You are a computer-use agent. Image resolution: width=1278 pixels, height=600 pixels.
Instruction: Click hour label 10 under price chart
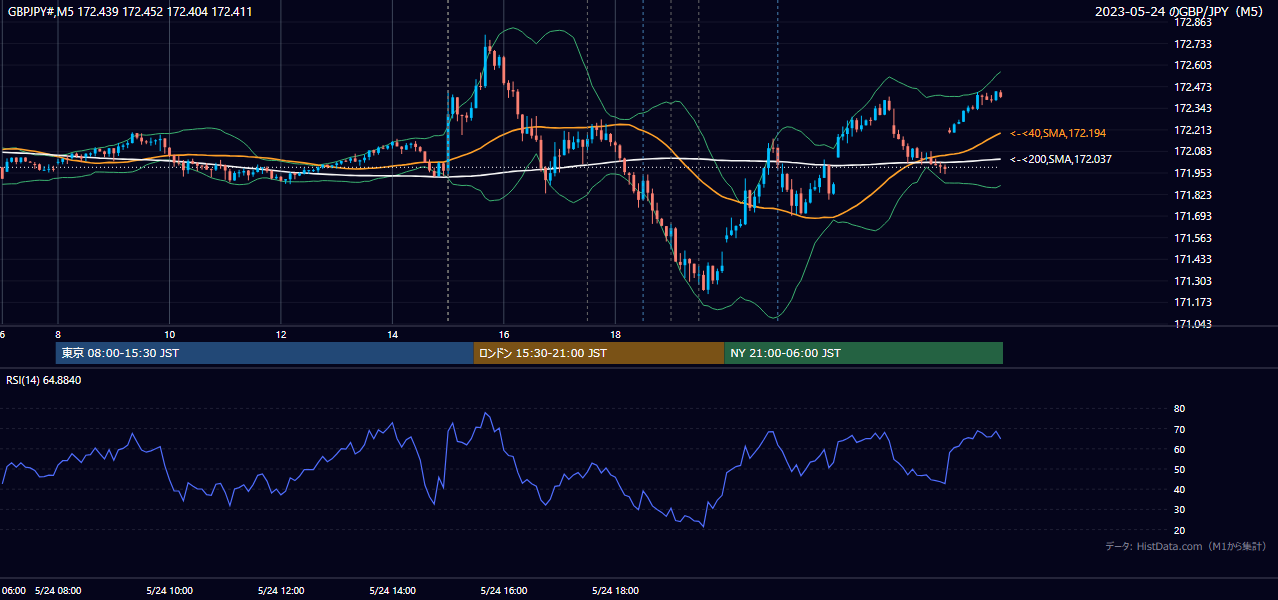point(170,335)
